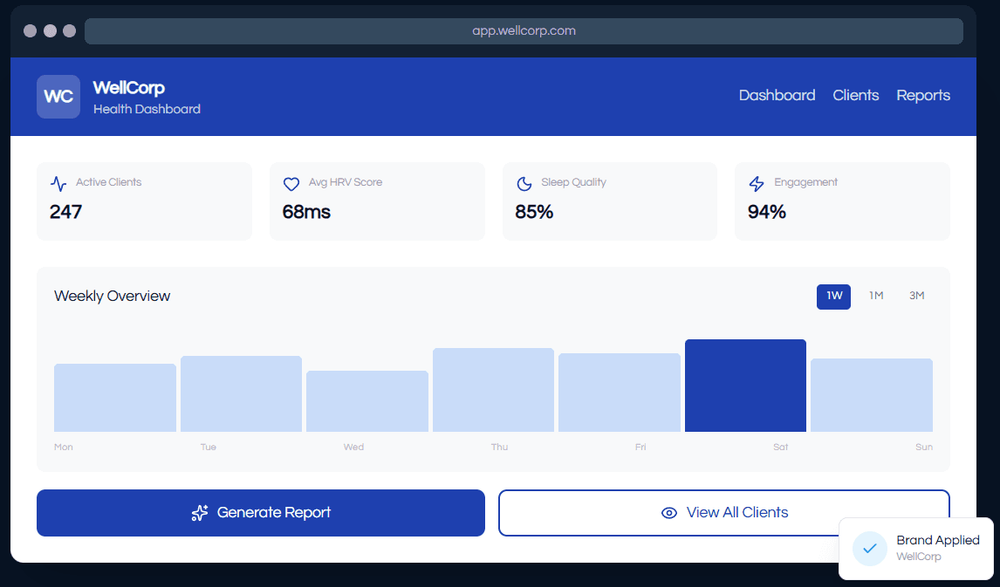This screenshot has width=1000, height=587.
Task: Click the heart icon for Avg HRV Score
Action: coord(291,184)
